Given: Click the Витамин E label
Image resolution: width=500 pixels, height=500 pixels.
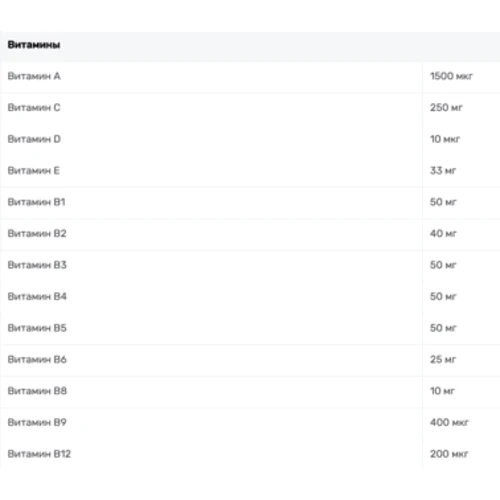Looking at the screenshot, I should tap(33, 170).
